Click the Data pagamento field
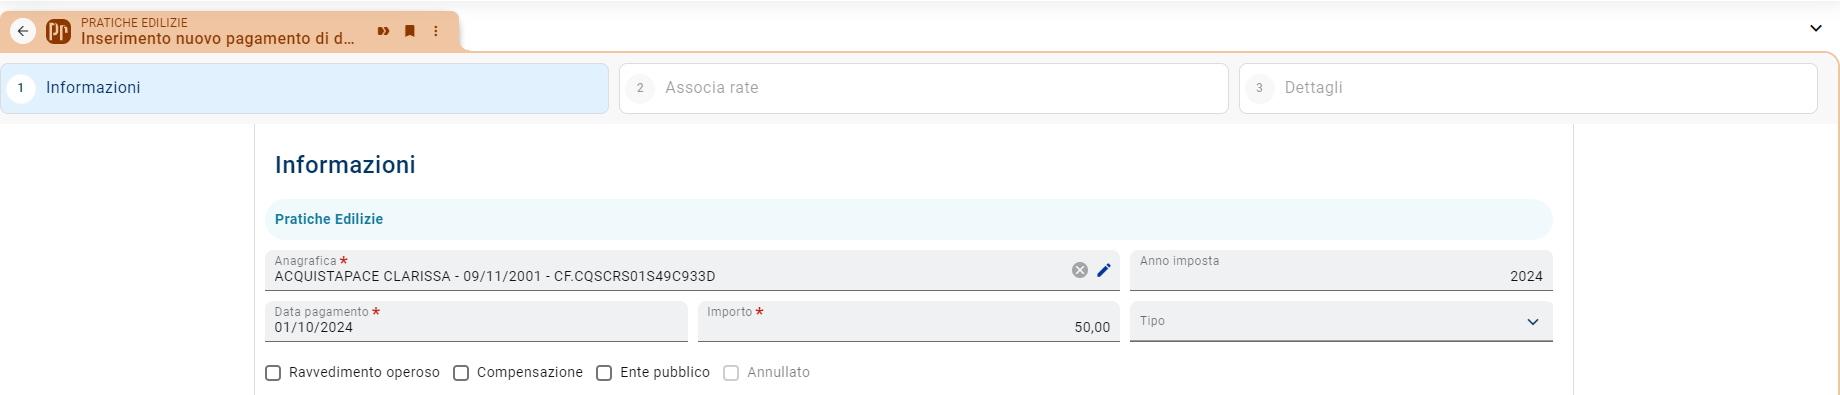 tap(476, 321)
